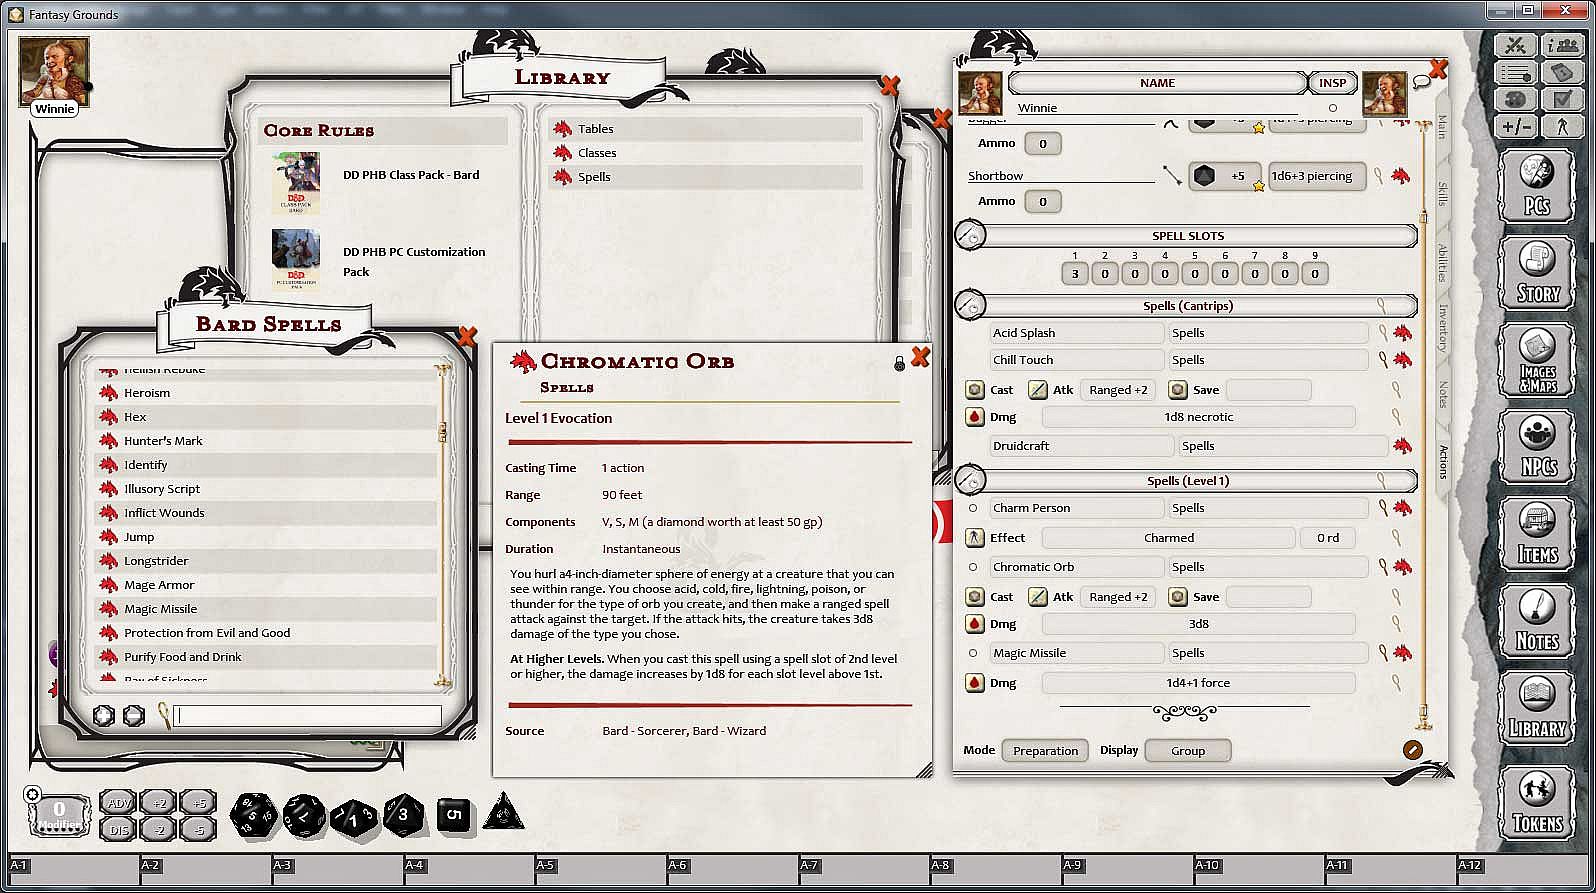Screen dimensions: 1596x893
Task: Open the Items sidebar panel
Action: (x=1537, y=532)
